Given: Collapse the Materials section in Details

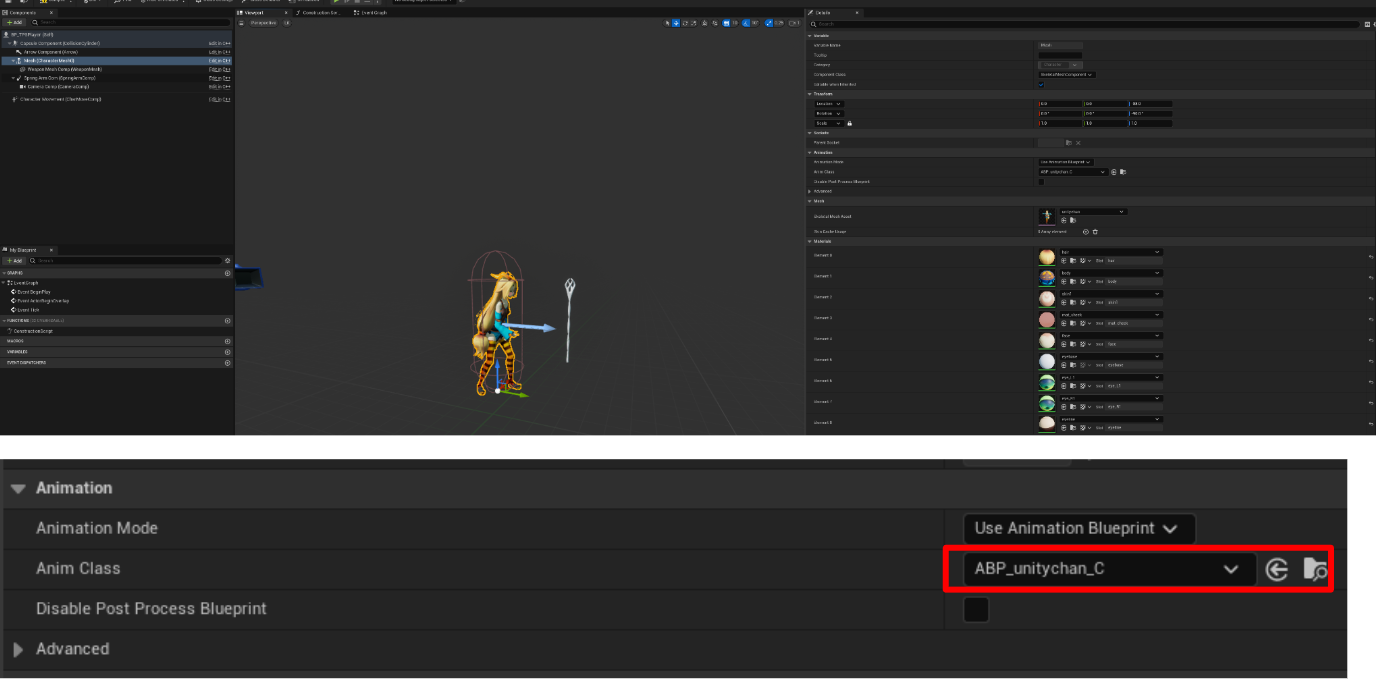Looking at the screenshot, I should pyautogui.click(x=810, y=241).
